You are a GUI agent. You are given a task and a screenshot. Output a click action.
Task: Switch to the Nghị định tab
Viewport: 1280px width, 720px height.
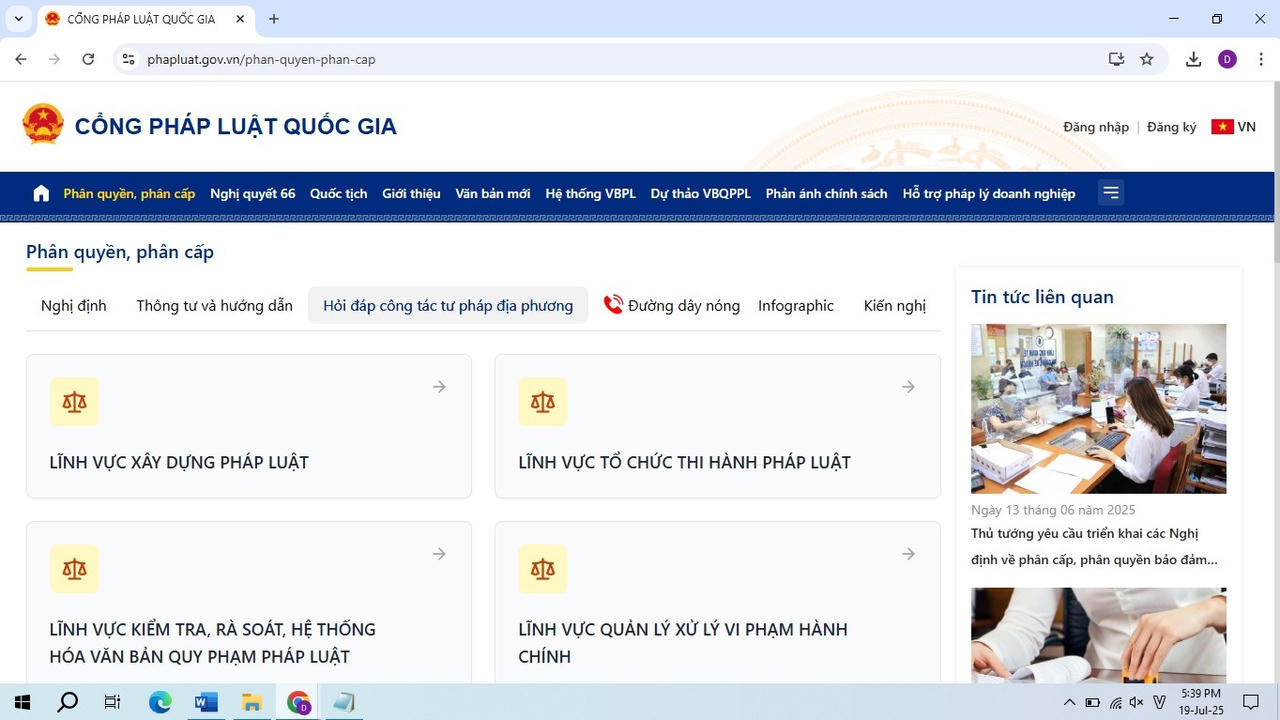73,305
